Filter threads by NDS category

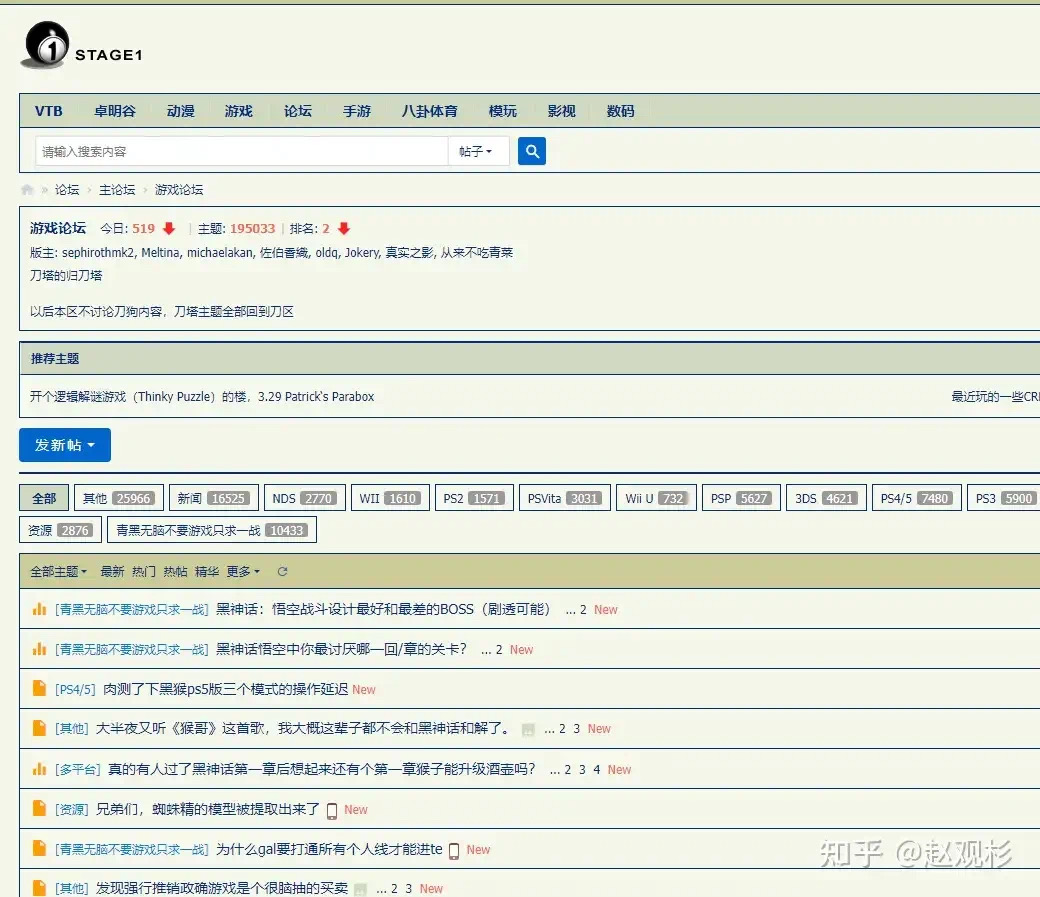pyautogui.click(x=304, y=498)
